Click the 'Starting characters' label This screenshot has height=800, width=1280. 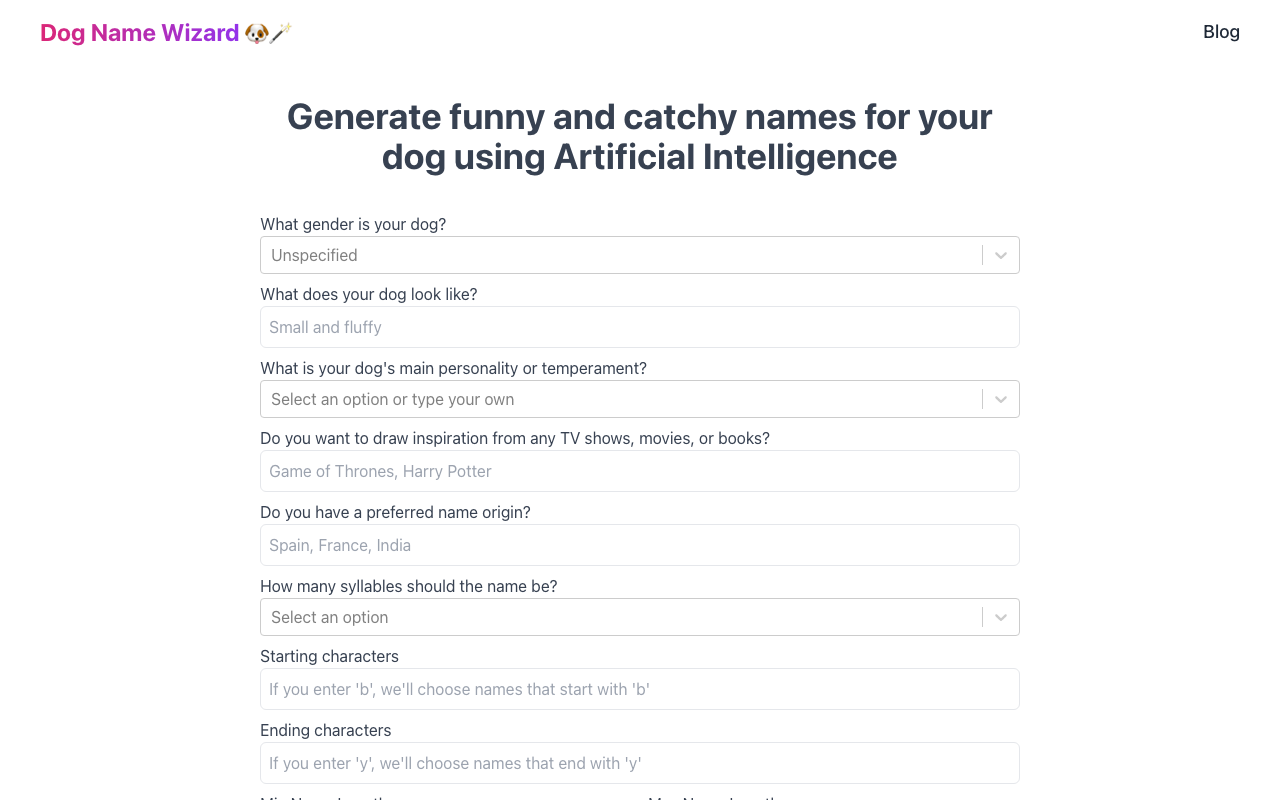click(329, 656)
